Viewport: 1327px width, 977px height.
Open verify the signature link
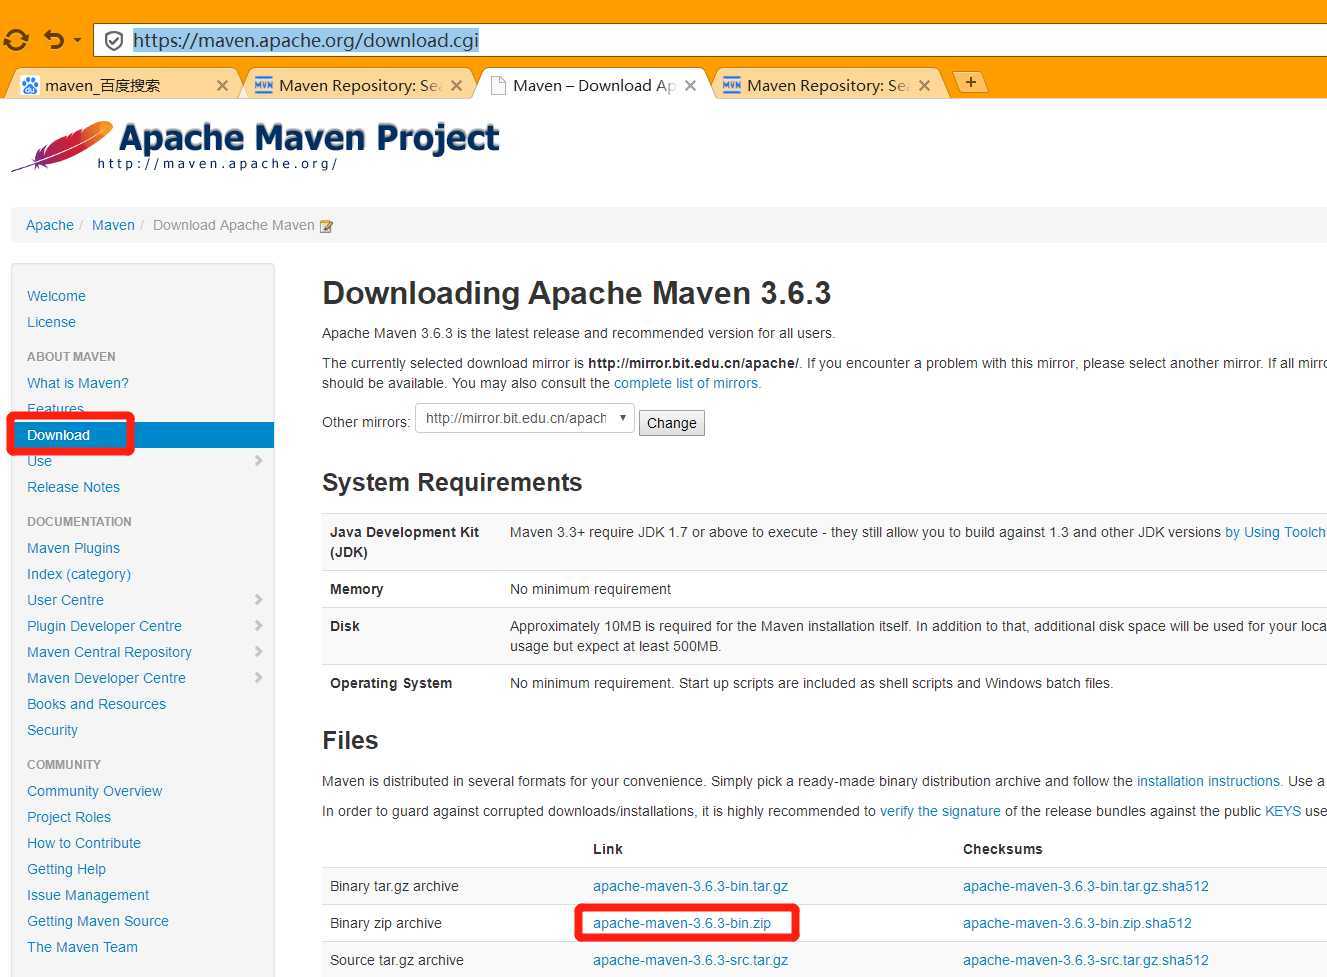940,811
